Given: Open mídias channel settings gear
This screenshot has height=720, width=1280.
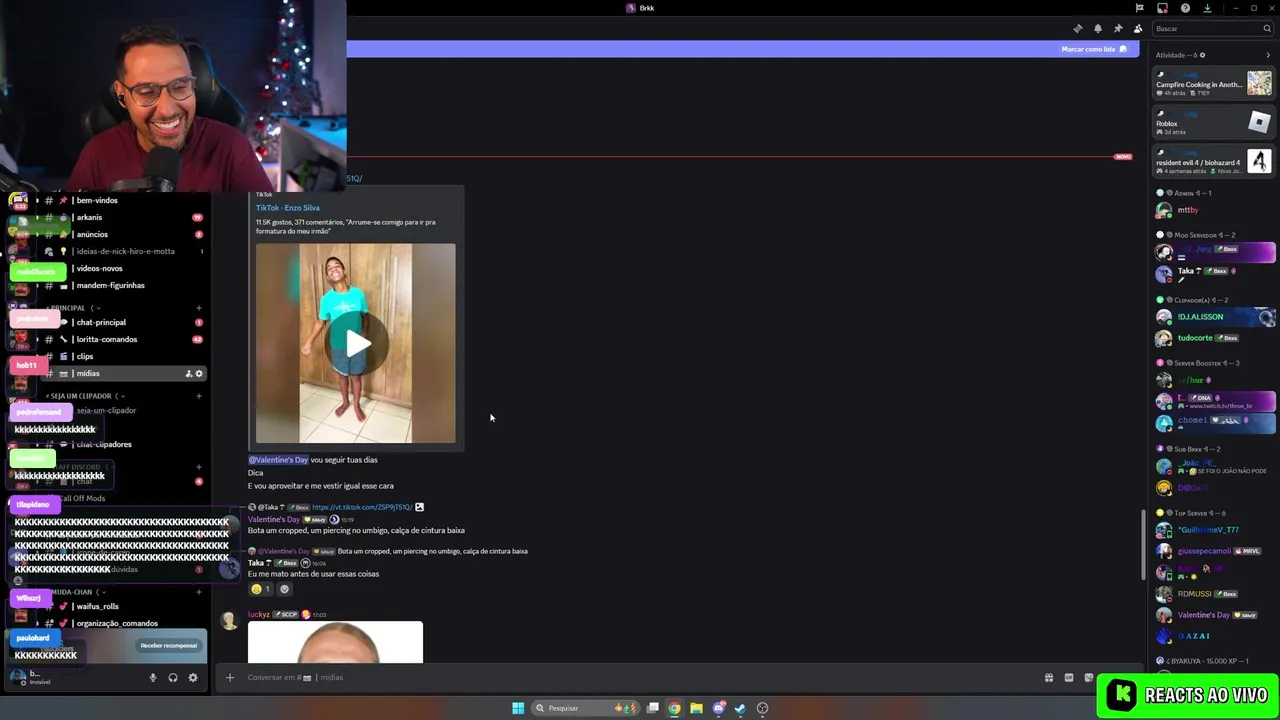Looking at the screenshot, I should [199, 373].
